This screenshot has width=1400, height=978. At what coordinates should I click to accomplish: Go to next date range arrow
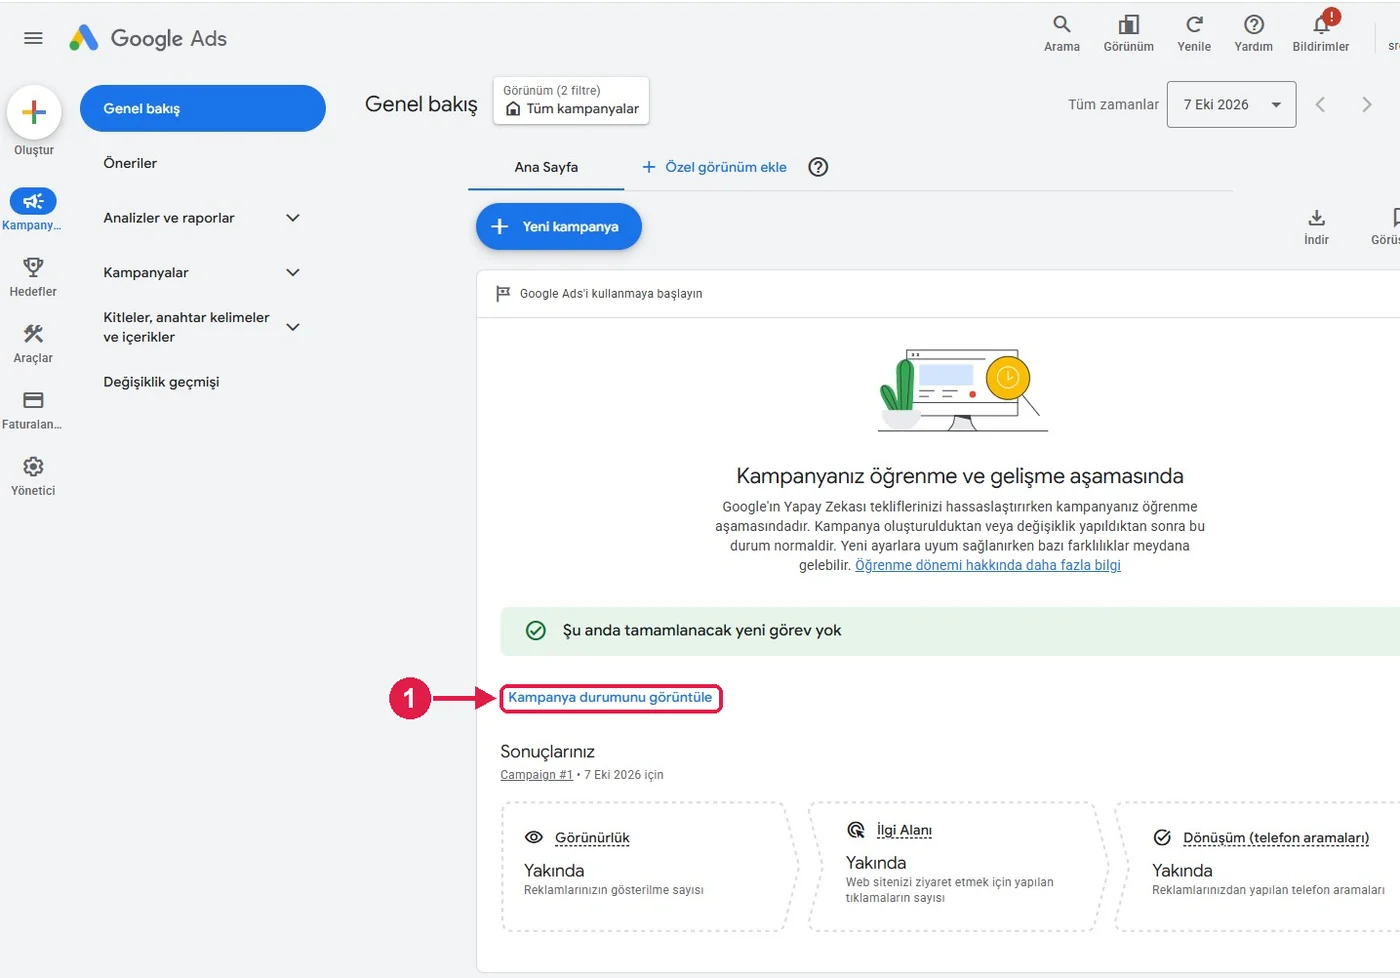coord(1366,104)
